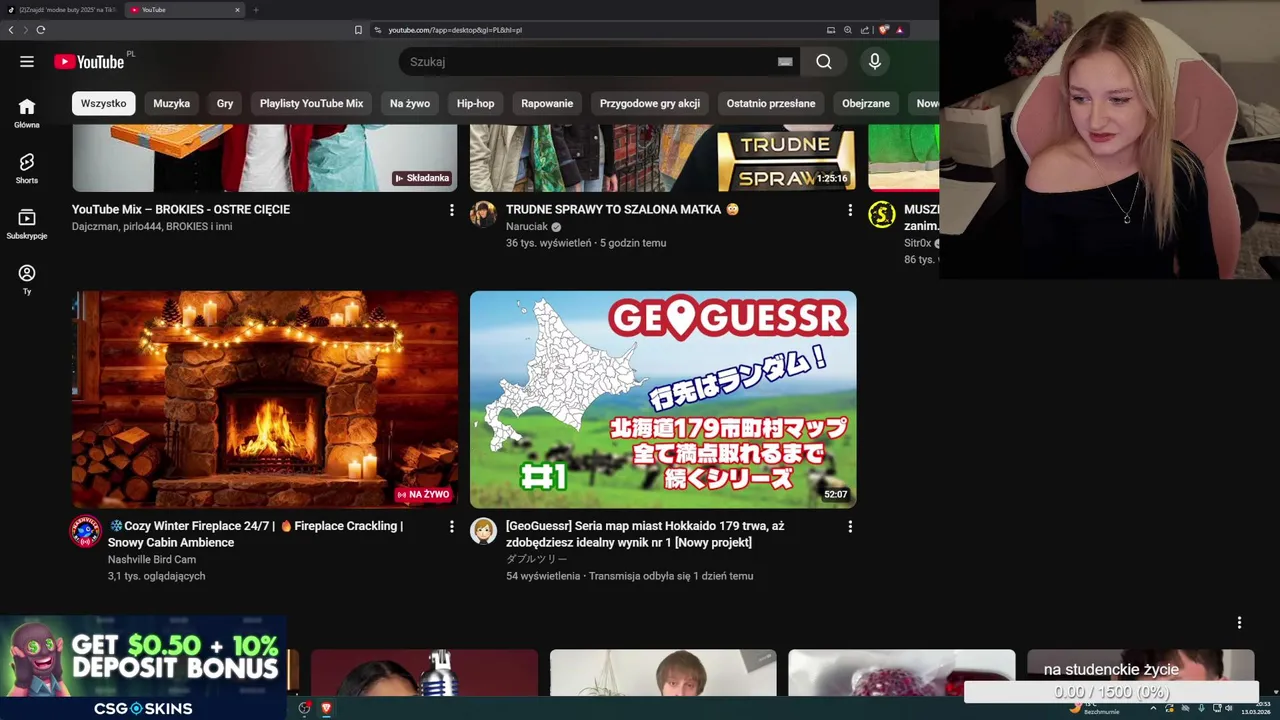Open ダブルツリー channel name link
Screen dimensions: 1280x720
click(536, 560)
